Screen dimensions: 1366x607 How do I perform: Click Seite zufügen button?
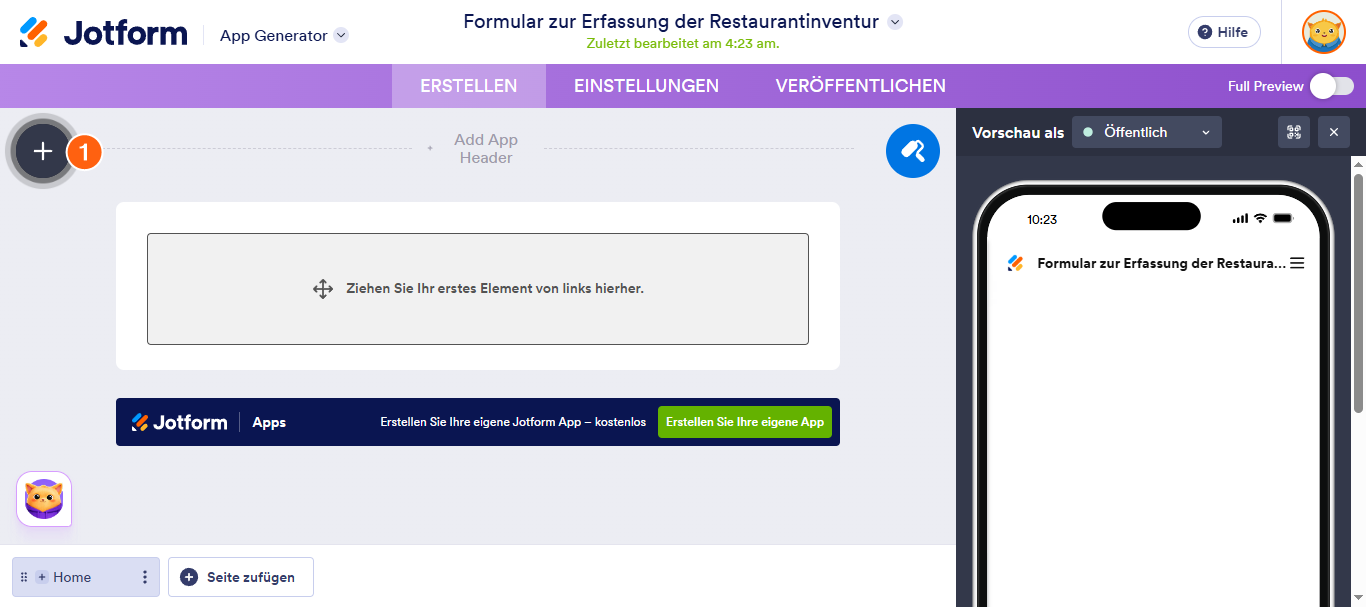241,577
